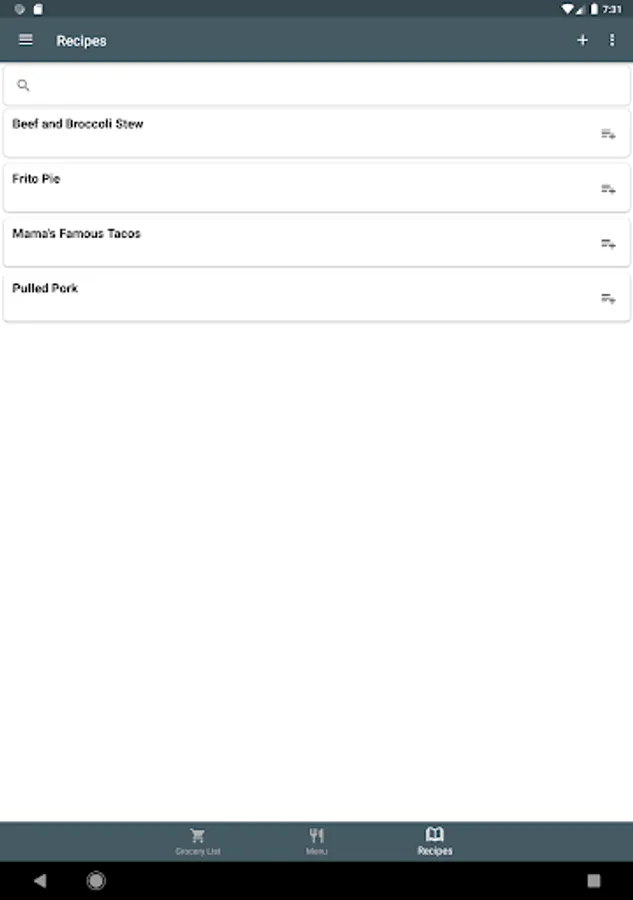
Task: Tap the Android home button
Action: (x=96, y=880)
